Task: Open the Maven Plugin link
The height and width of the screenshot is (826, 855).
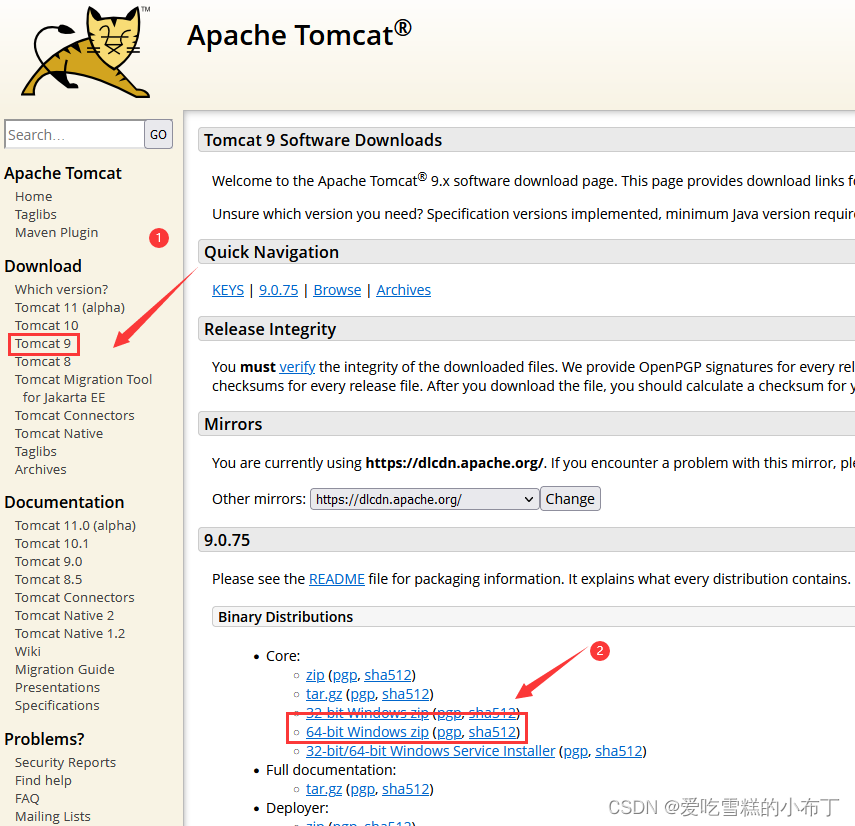Action: click(x=57, y=232)
